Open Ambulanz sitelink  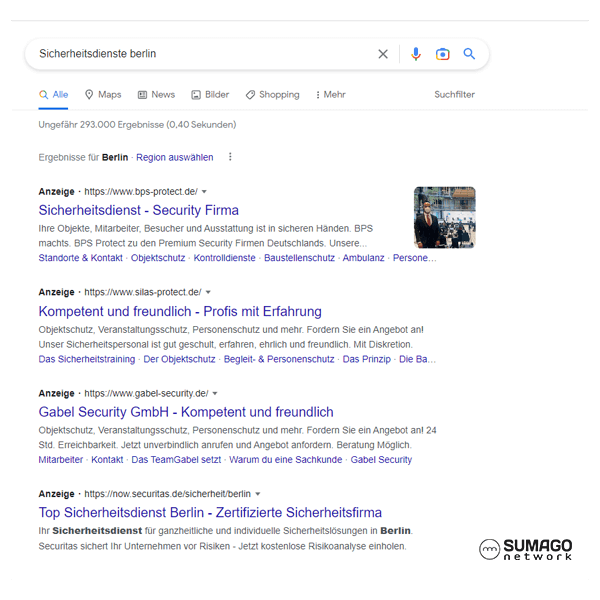pos(364,258)
